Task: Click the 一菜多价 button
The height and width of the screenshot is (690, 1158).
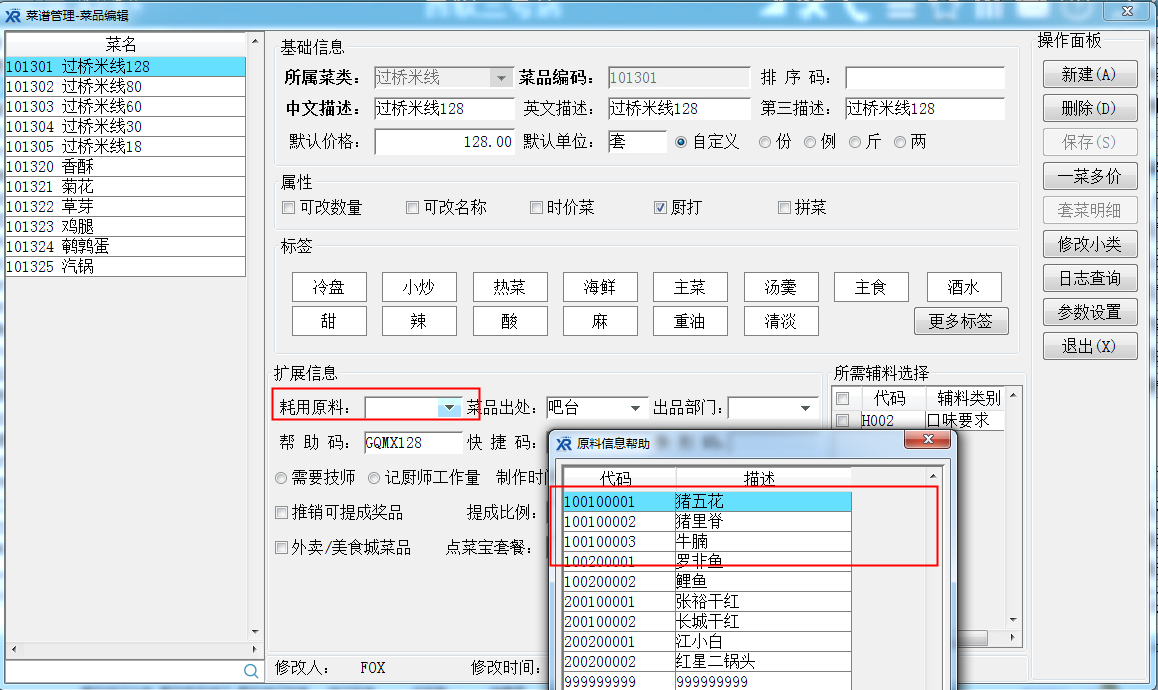Action: (1089, 177)
